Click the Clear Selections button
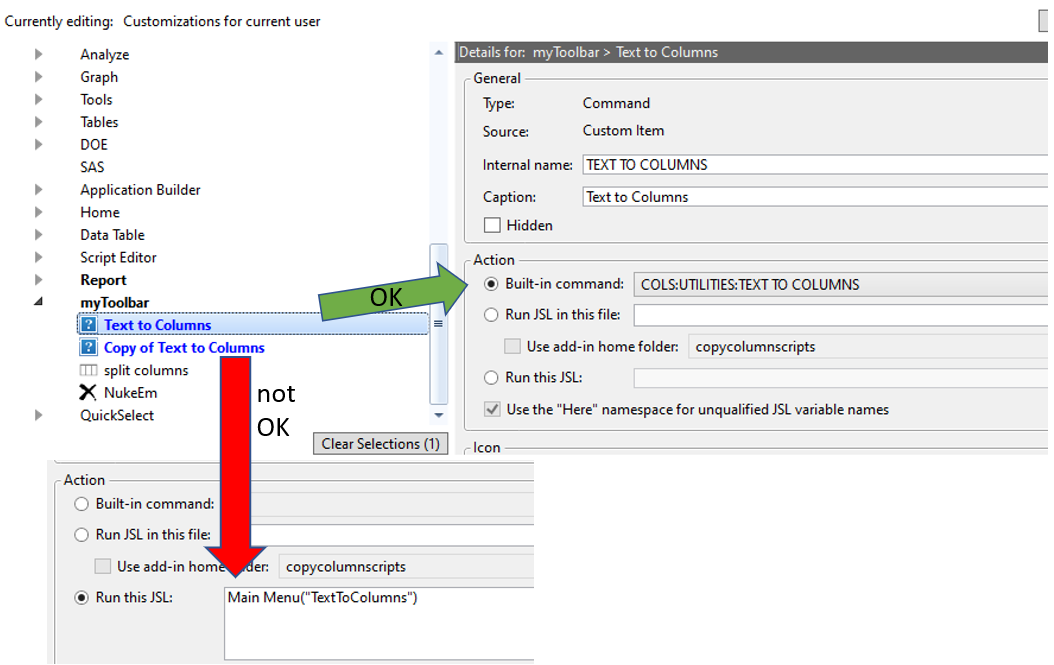Screen dimensions: 1054x665 point(380,443)
